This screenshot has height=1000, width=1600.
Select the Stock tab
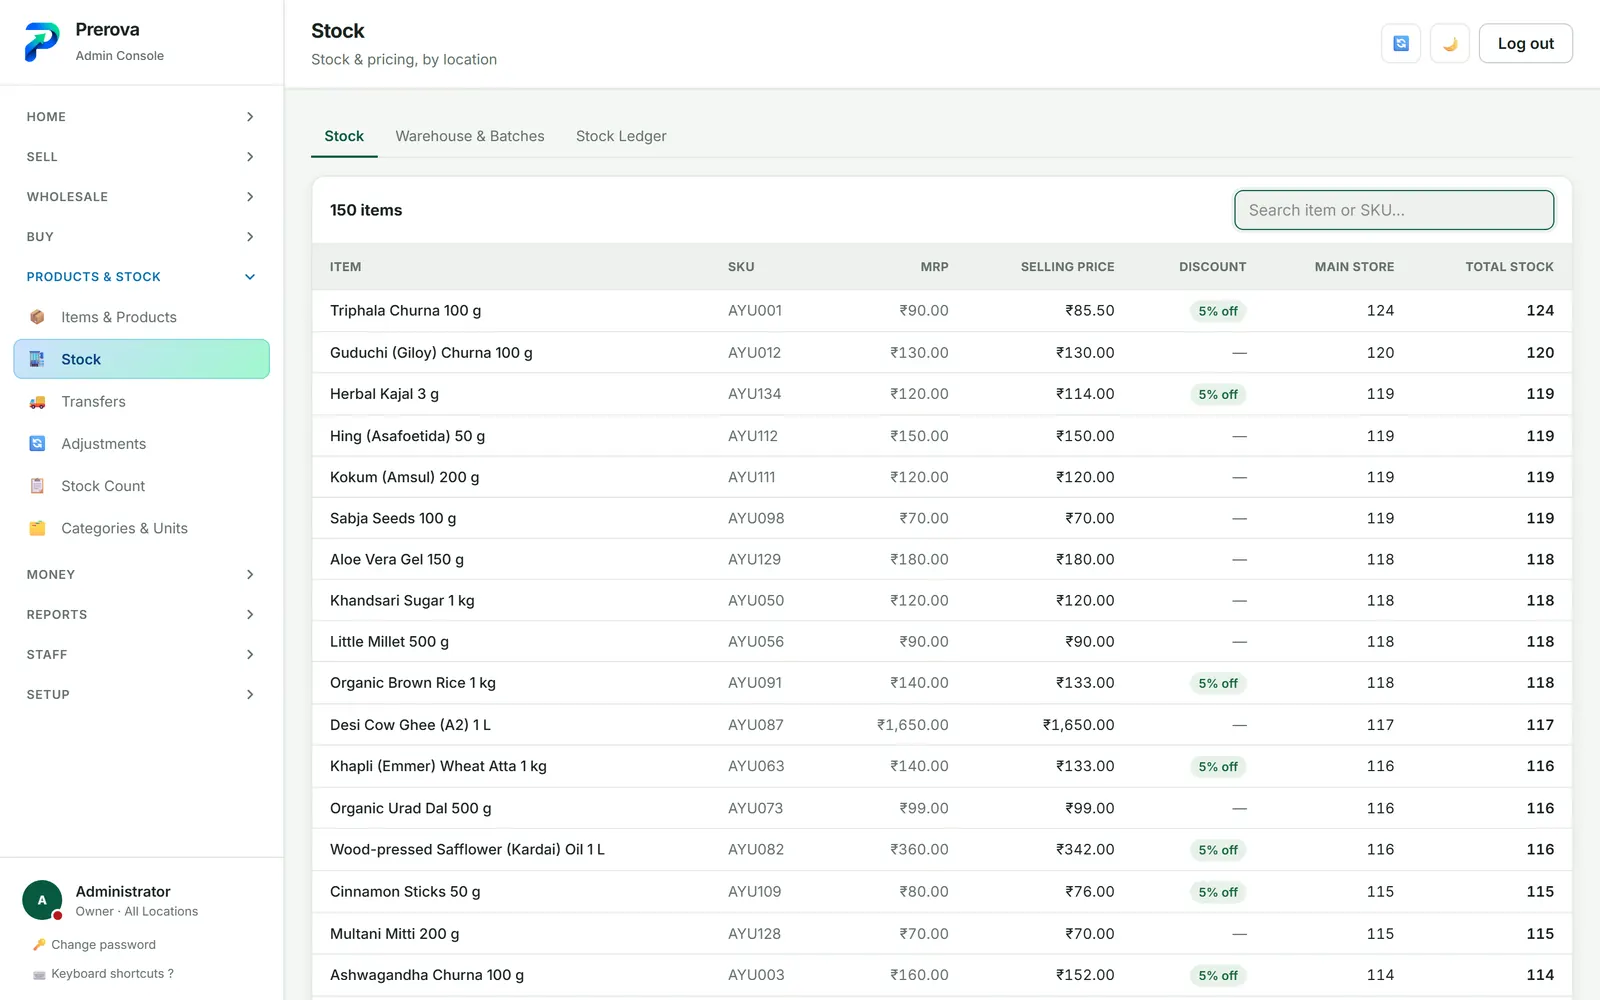click(344, 136)
